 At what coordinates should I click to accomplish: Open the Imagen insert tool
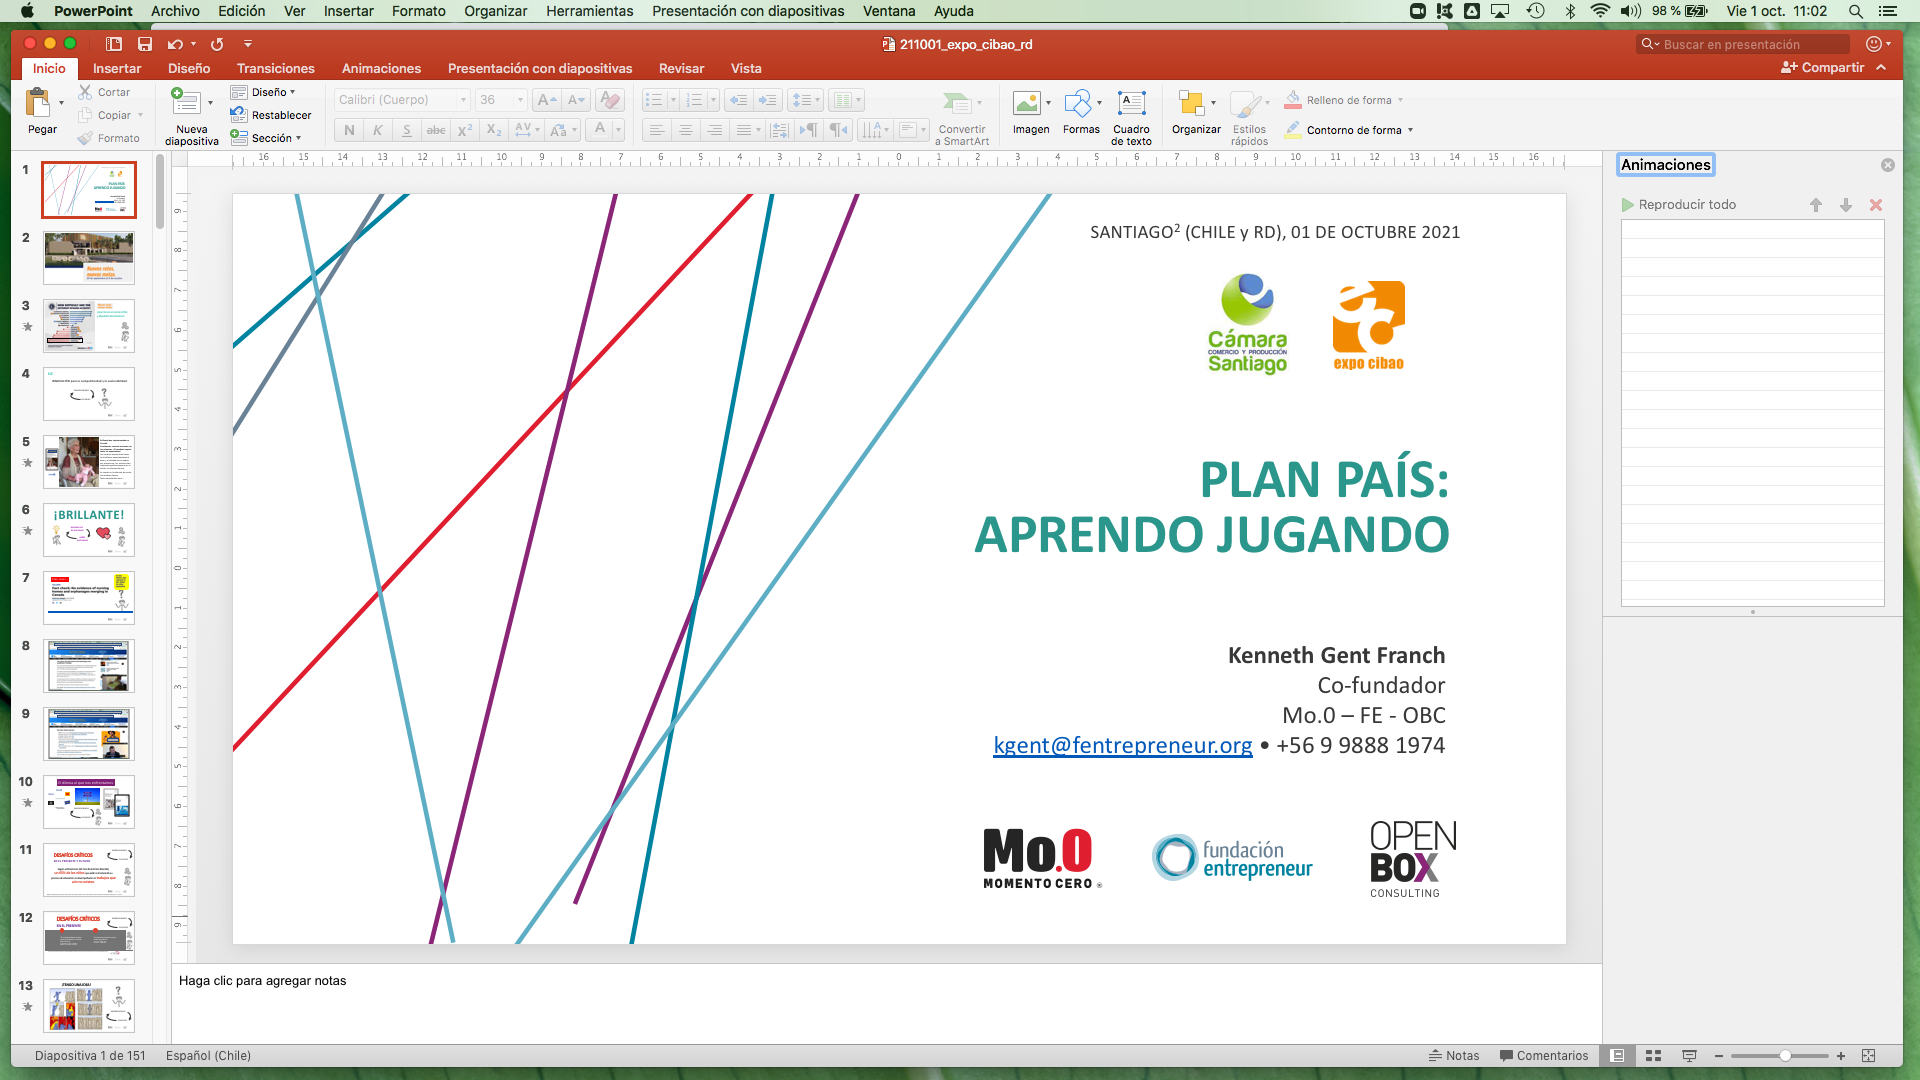[1027, 104]
